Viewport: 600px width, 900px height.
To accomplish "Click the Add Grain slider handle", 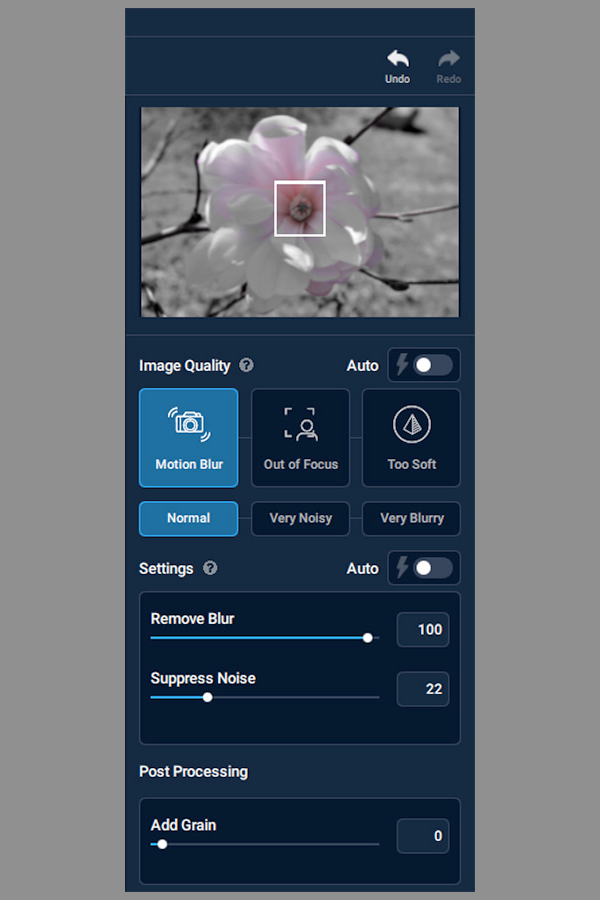I will coord(162,844).
